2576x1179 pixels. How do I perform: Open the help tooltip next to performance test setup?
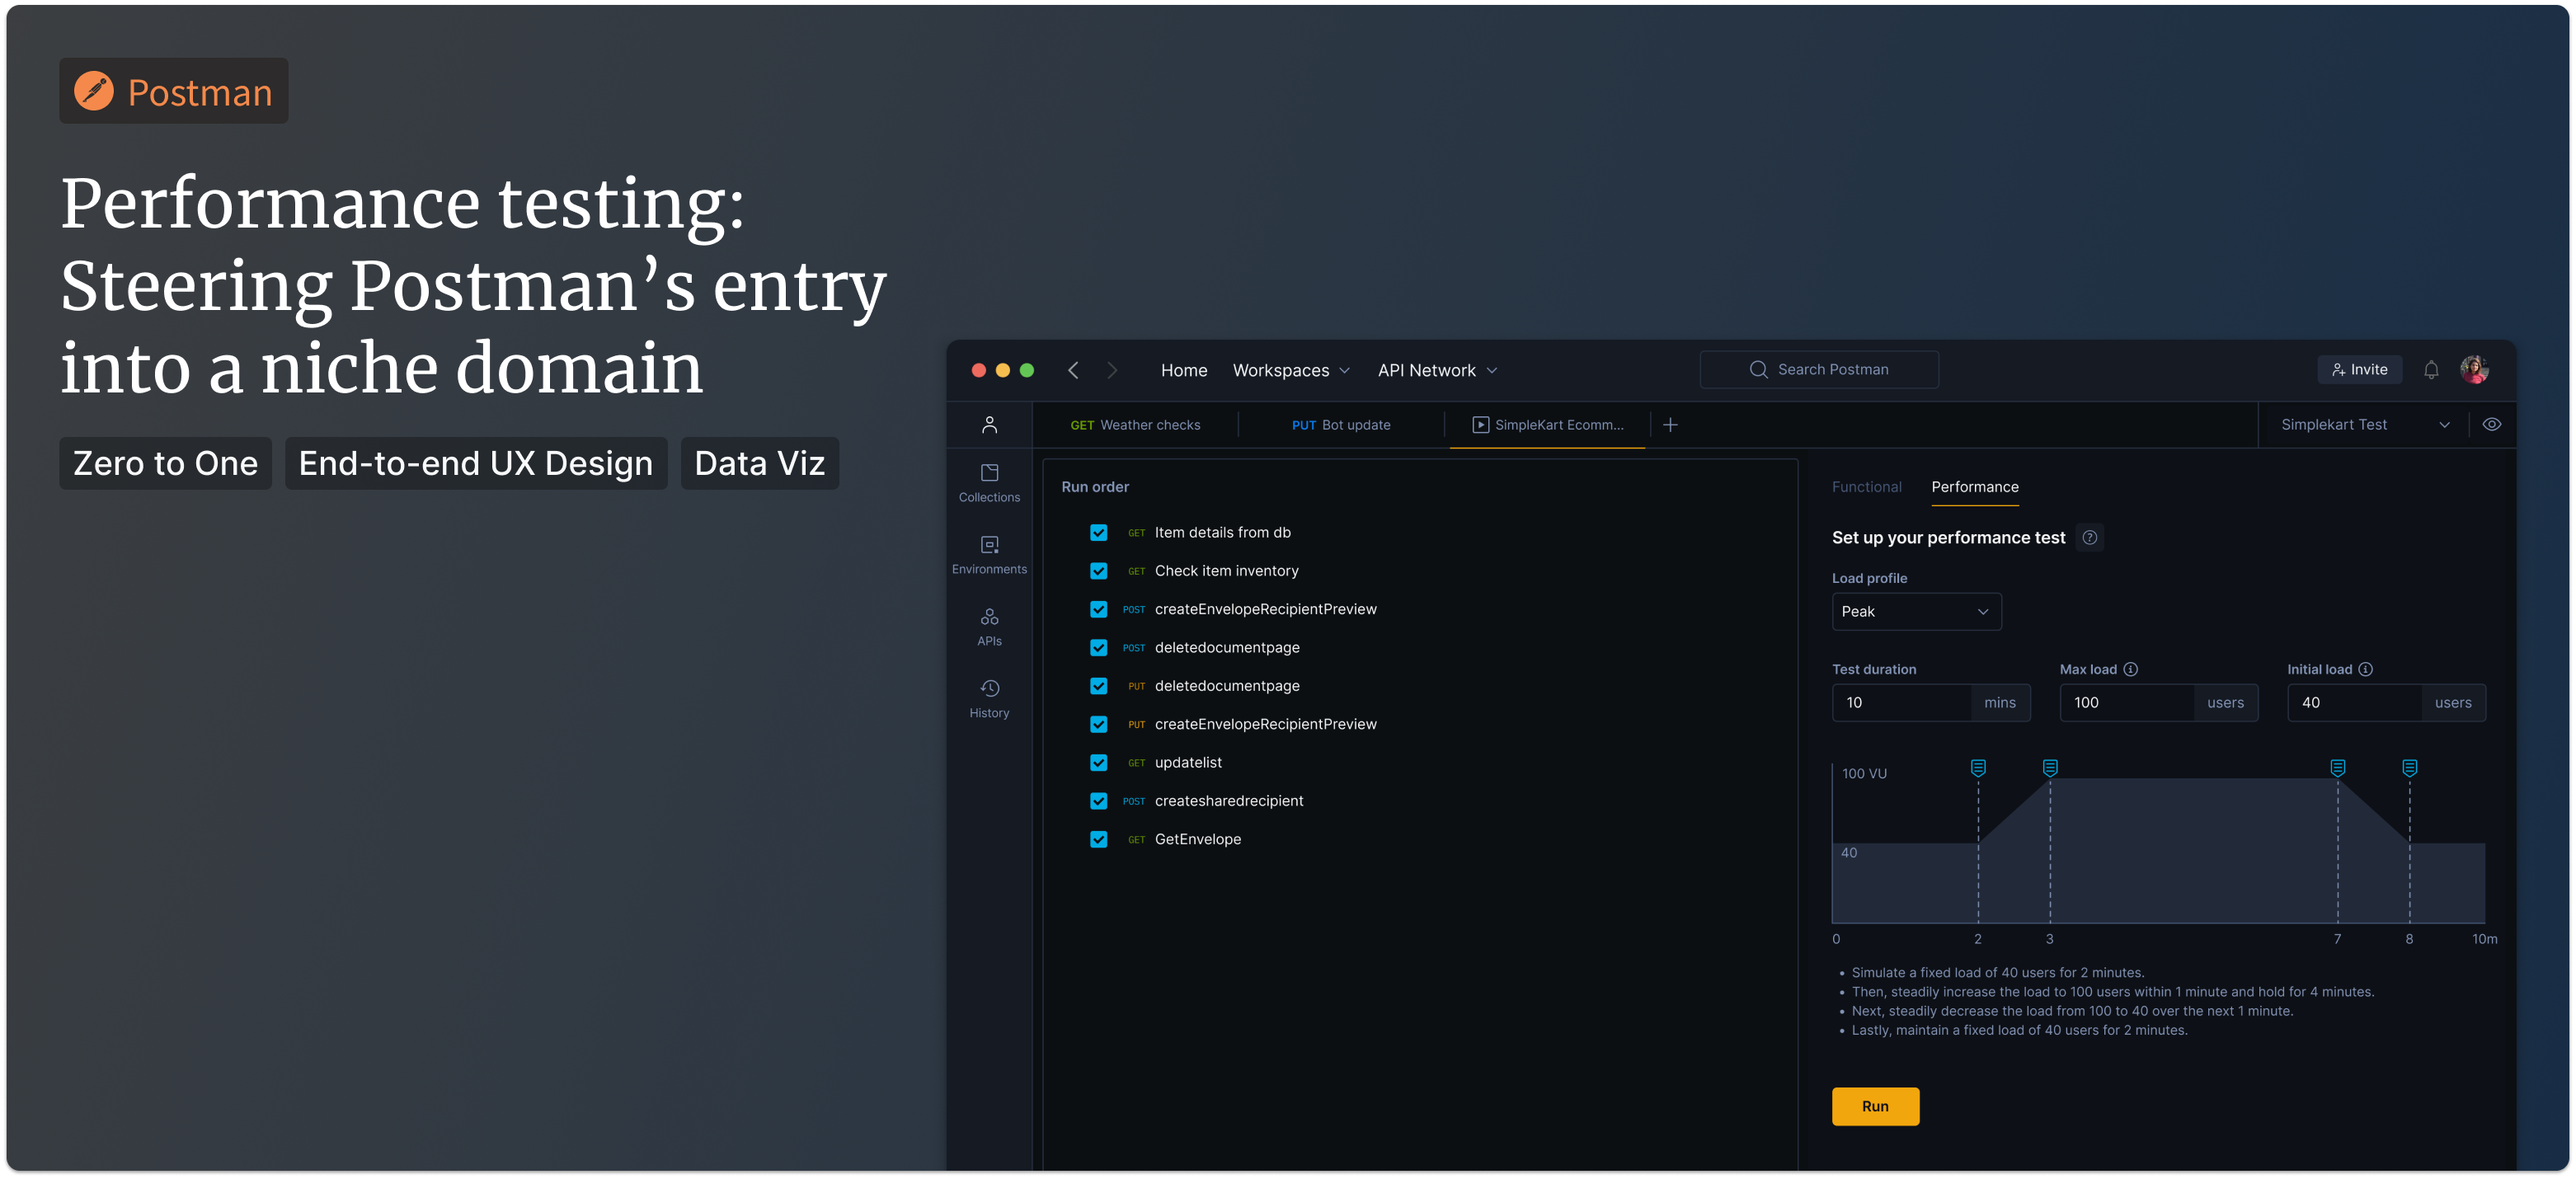(2089, 537)
